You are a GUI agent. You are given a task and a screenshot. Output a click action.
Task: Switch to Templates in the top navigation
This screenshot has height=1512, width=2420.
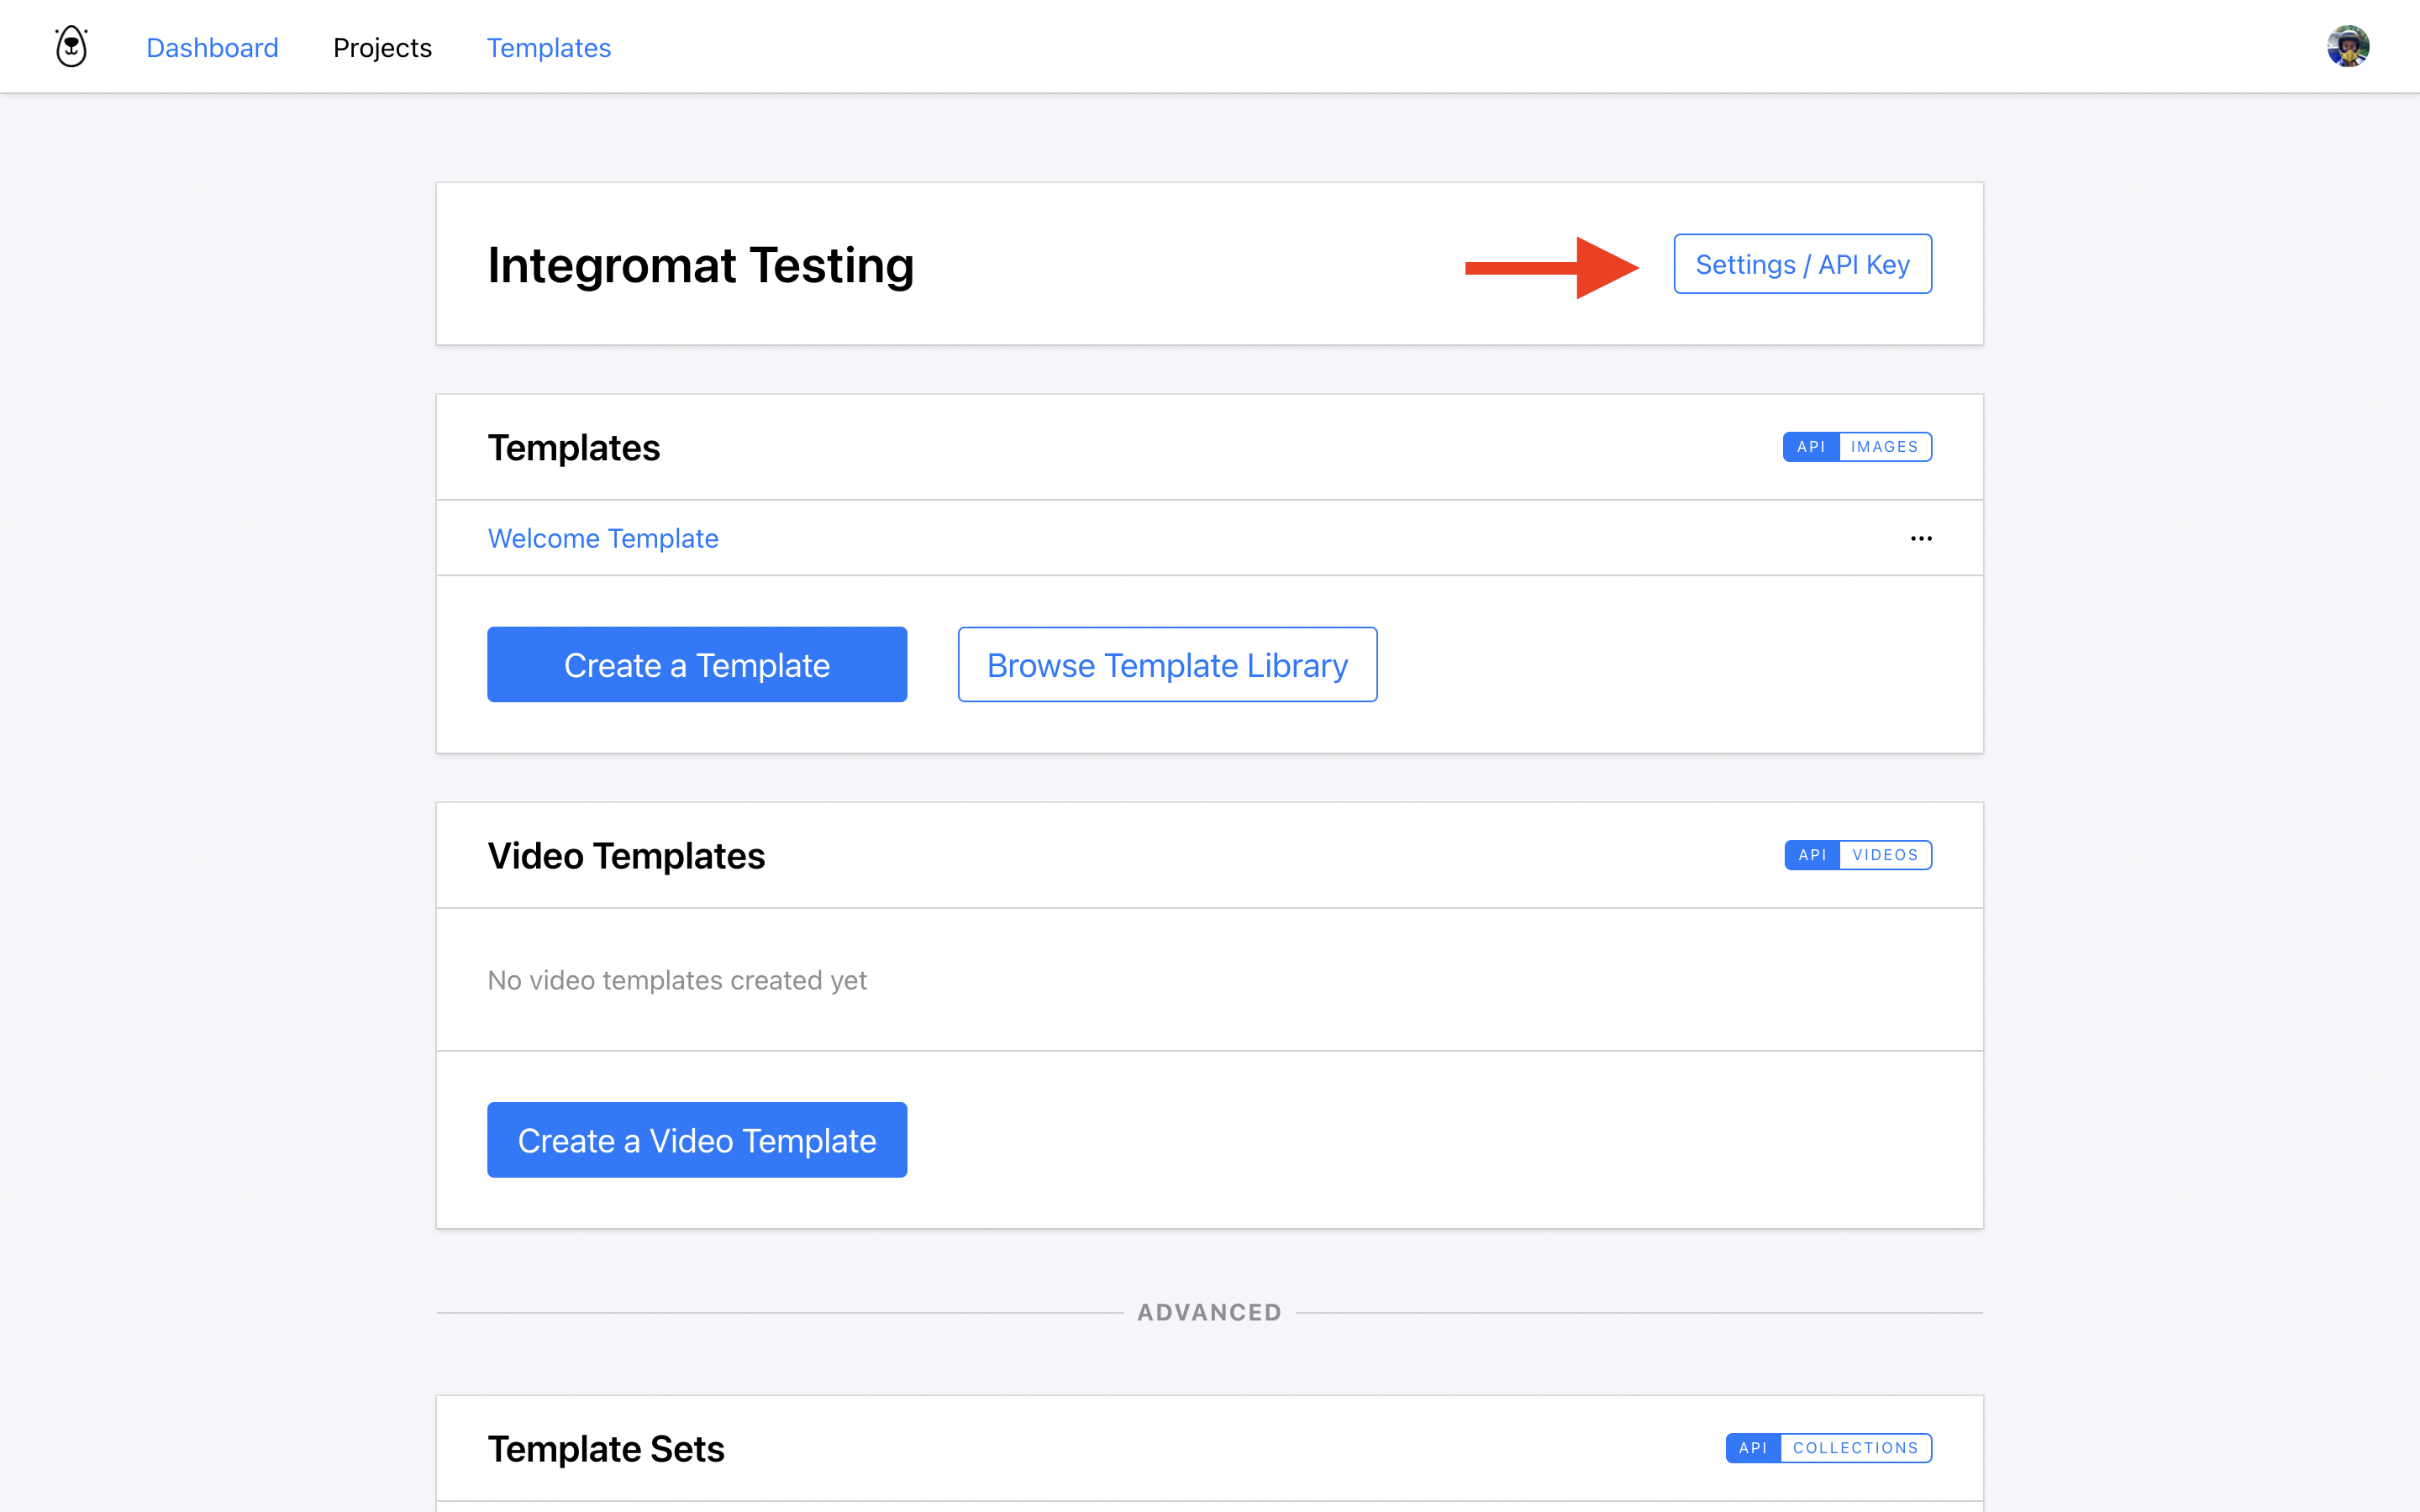pyautogui.click(x=548, y=48)
